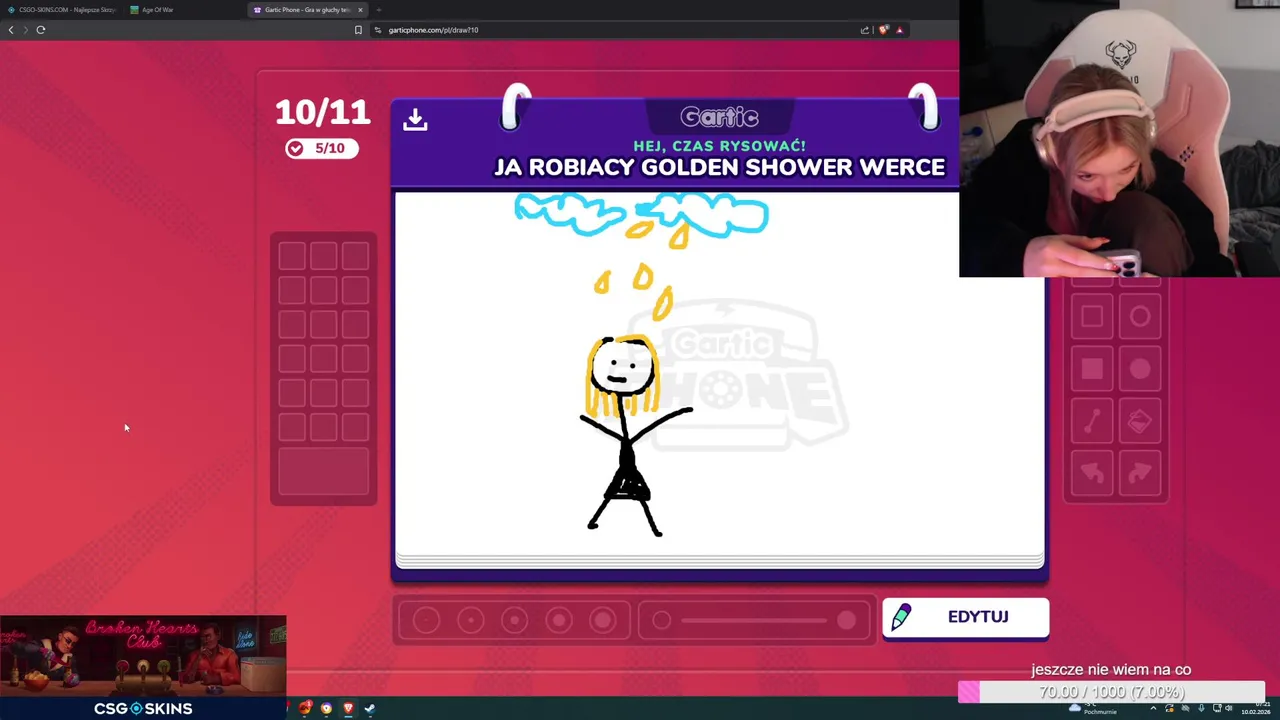Open the custom color box below the palette
1280x720 pixels.
pyautogui.click(x=323, y=471)
